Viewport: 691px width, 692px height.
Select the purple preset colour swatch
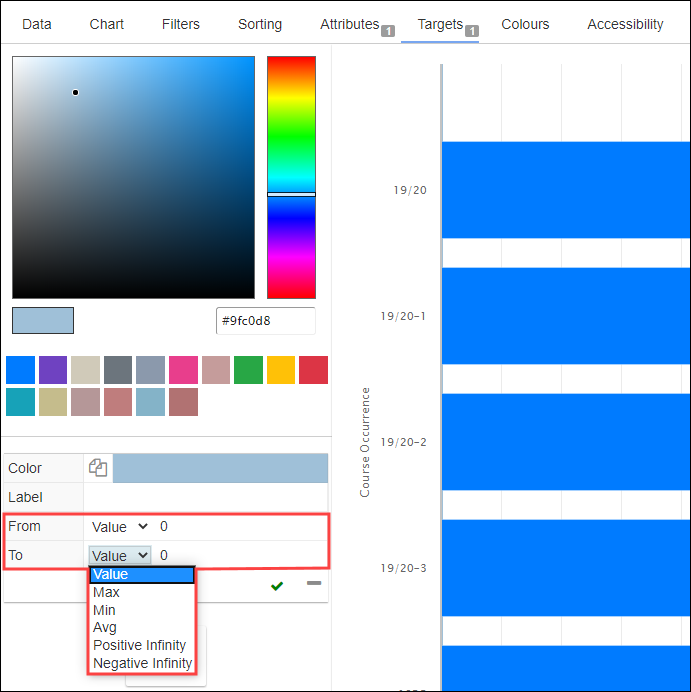(53, 370)
